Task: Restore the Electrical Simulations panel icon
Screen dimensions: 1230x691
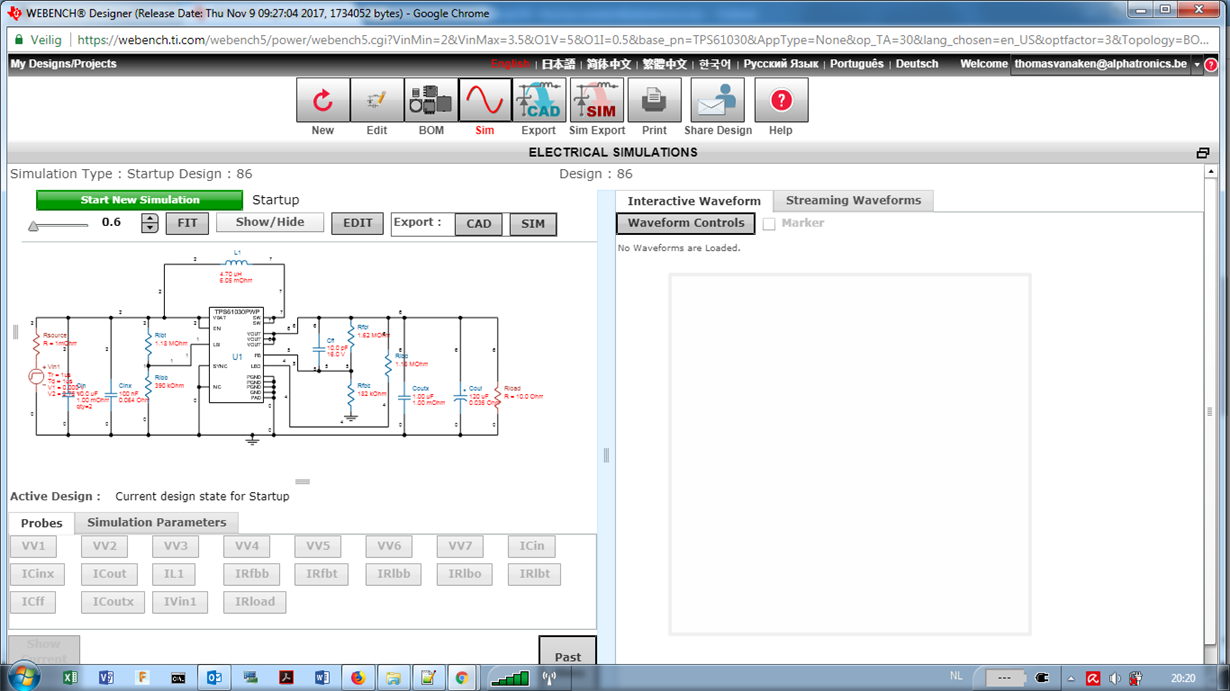Action: coord(1202,153)
